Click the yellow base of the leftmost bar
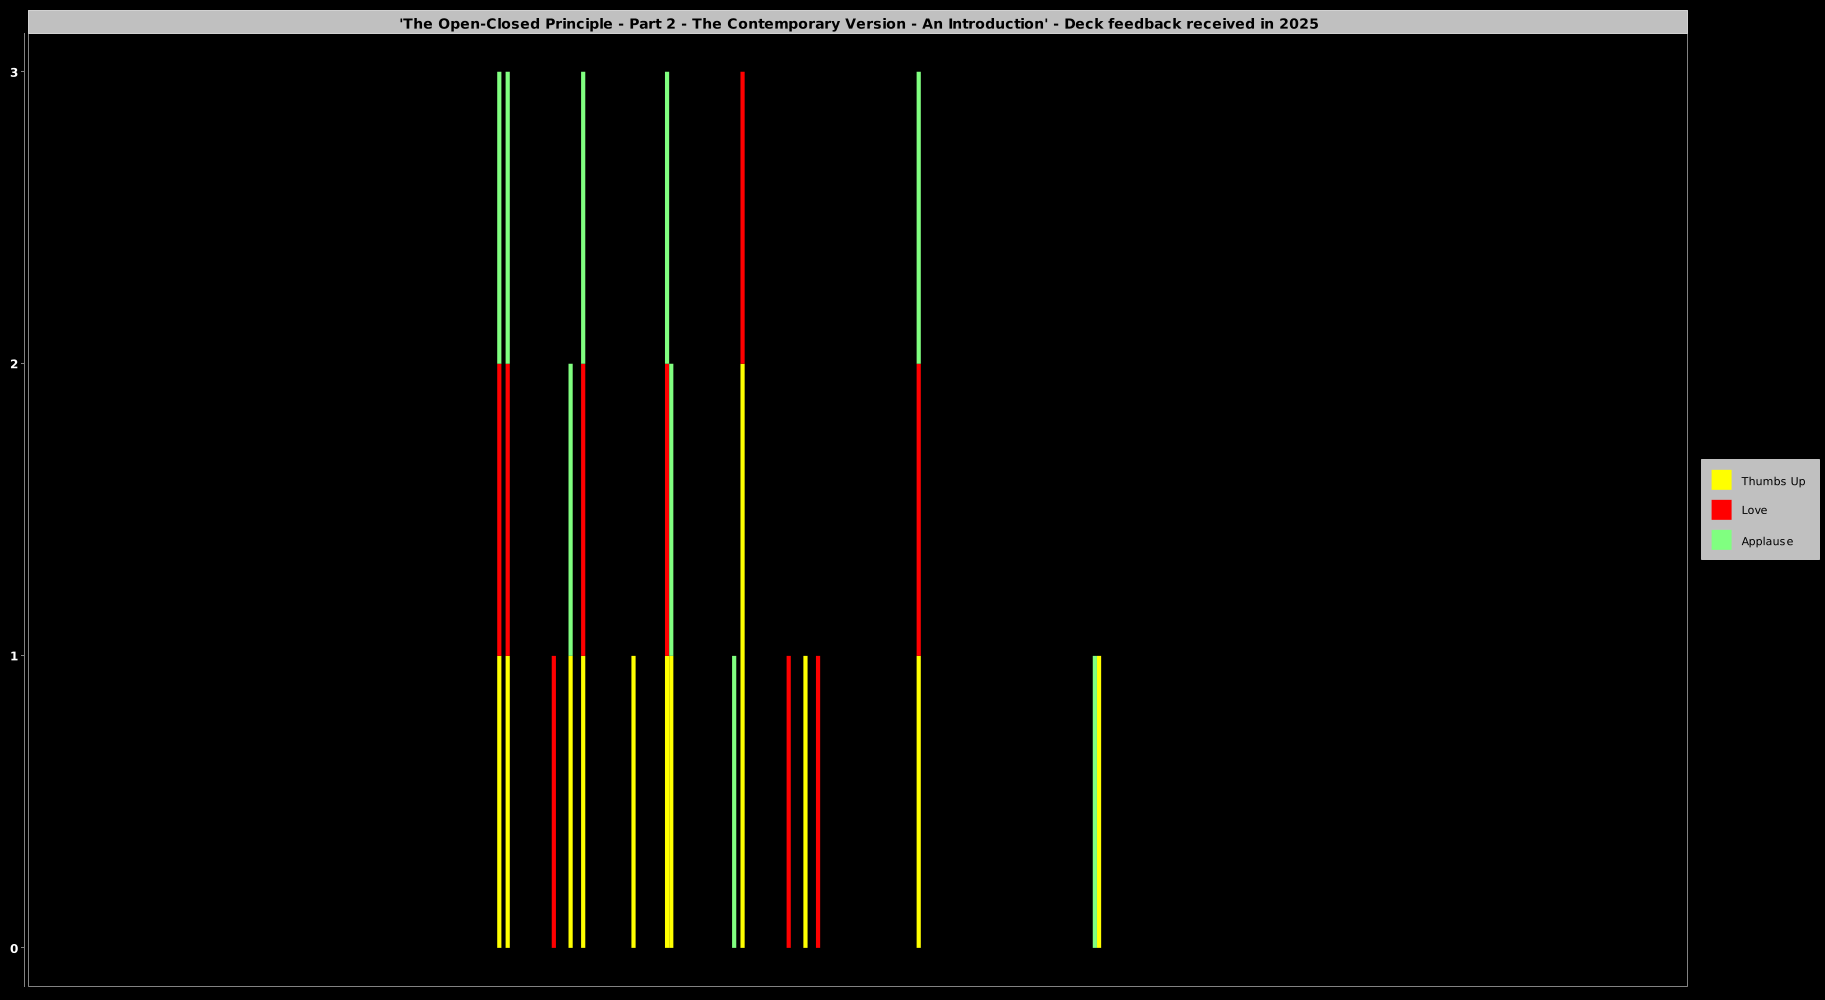The height and width of the screenshot is (1000, 1825). tap(499, 800)
